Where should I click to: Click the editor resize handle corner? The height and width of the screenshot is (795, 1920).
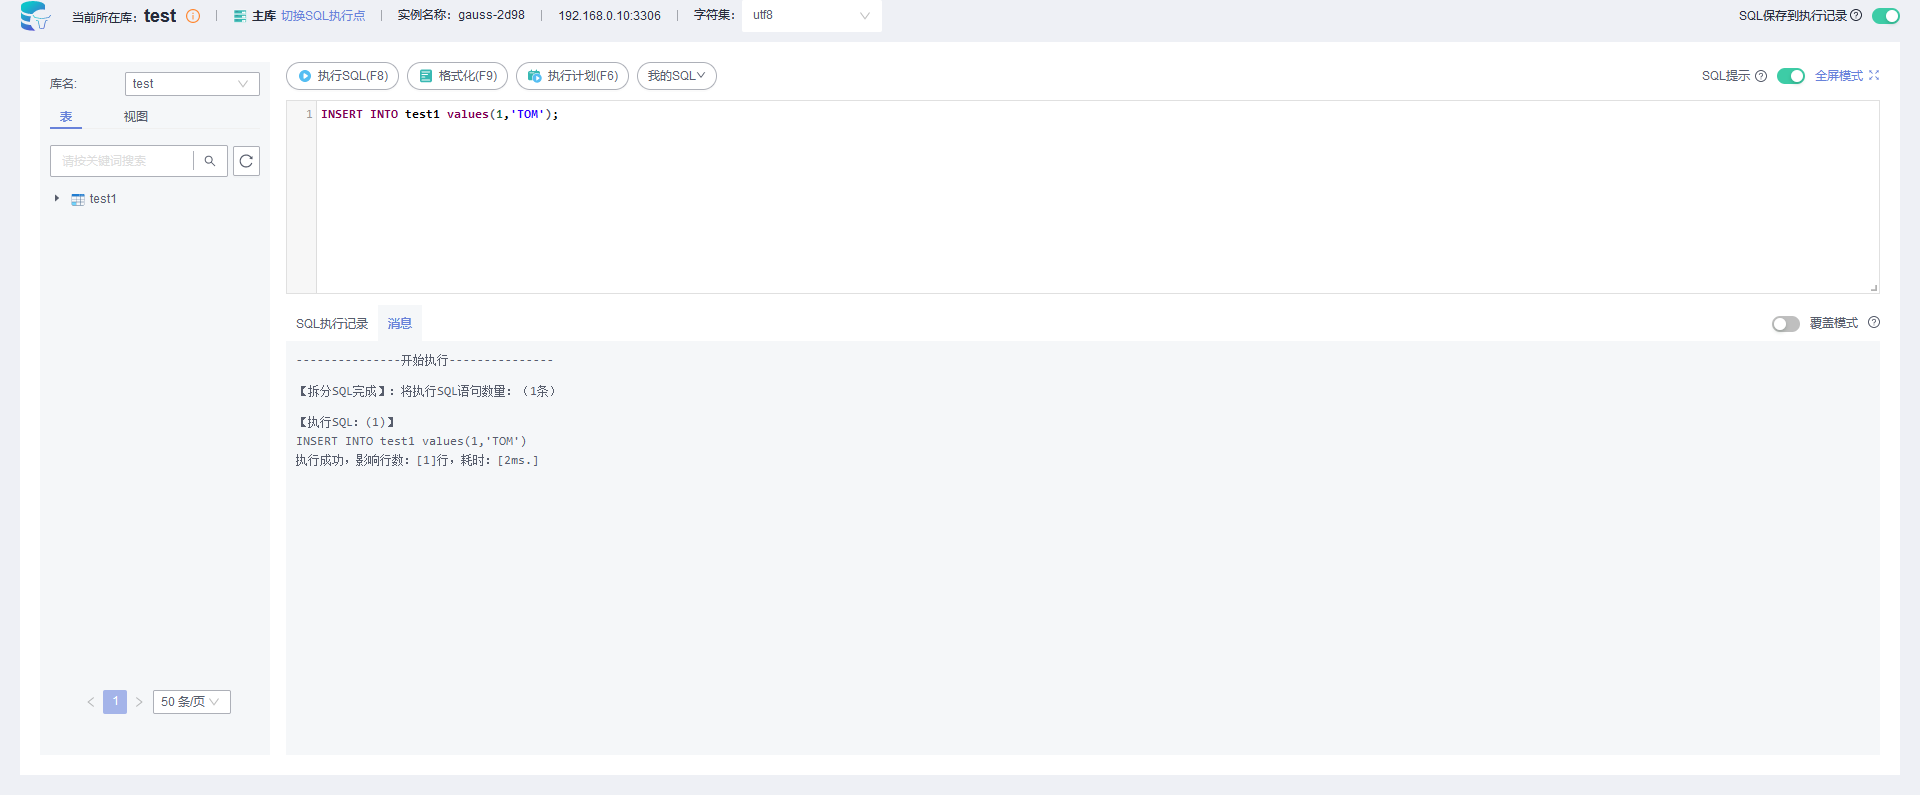pyautogui.click(x=1873, y=287)
